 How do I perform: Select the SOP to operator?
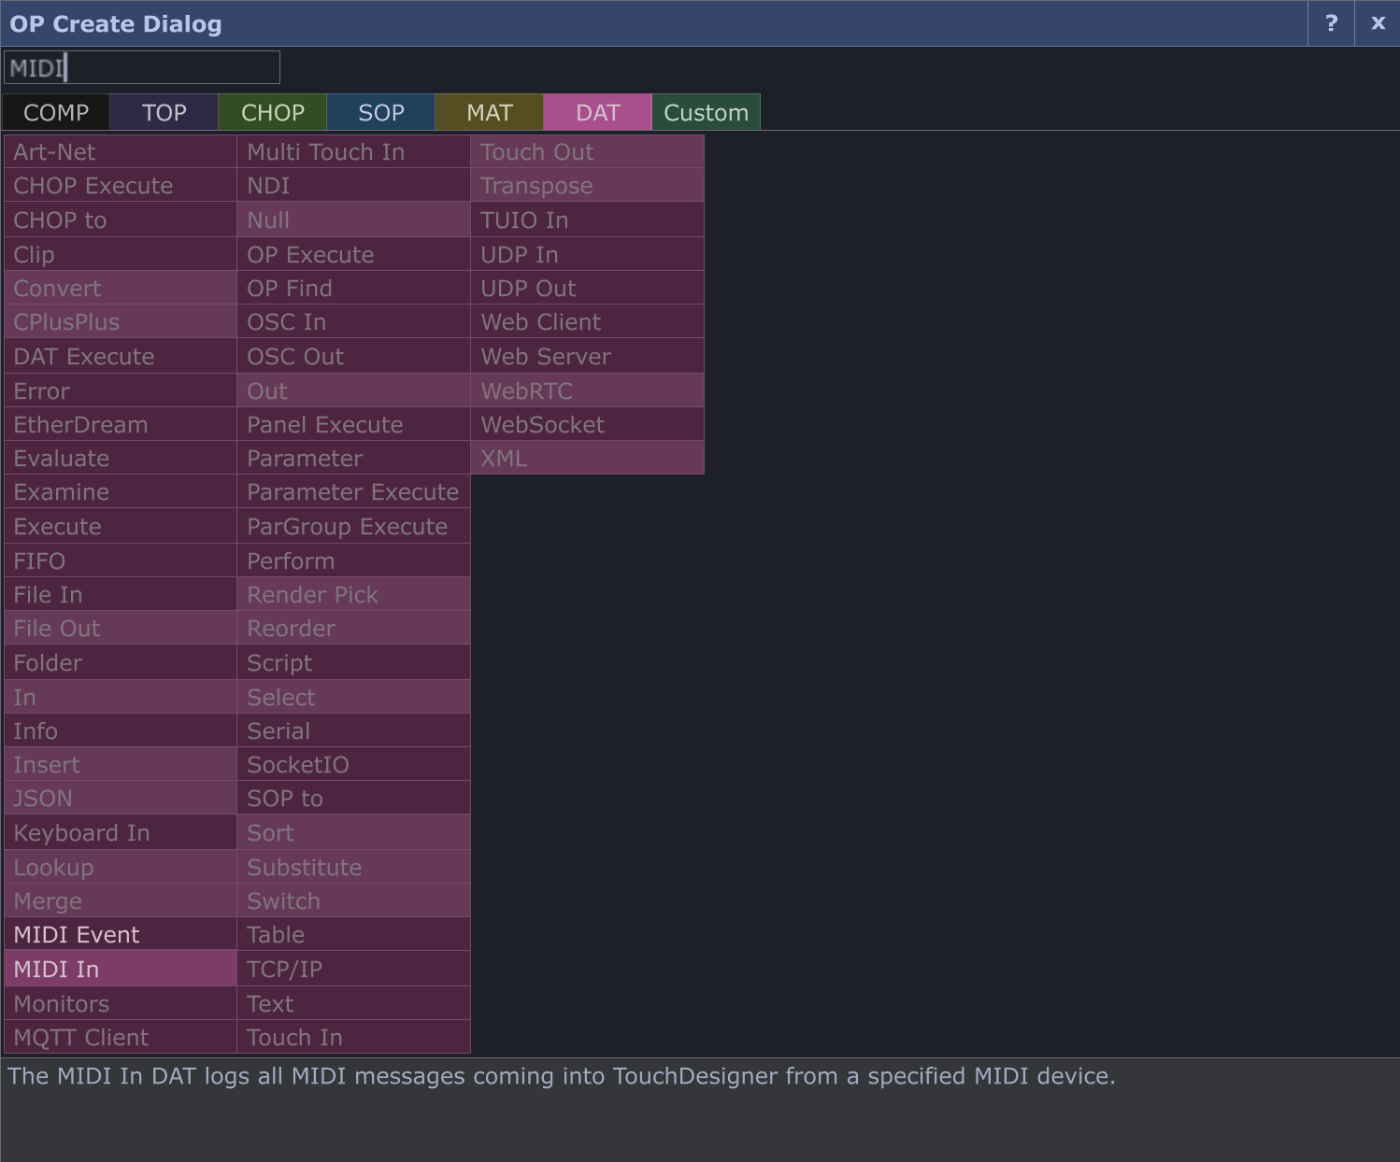353,799
